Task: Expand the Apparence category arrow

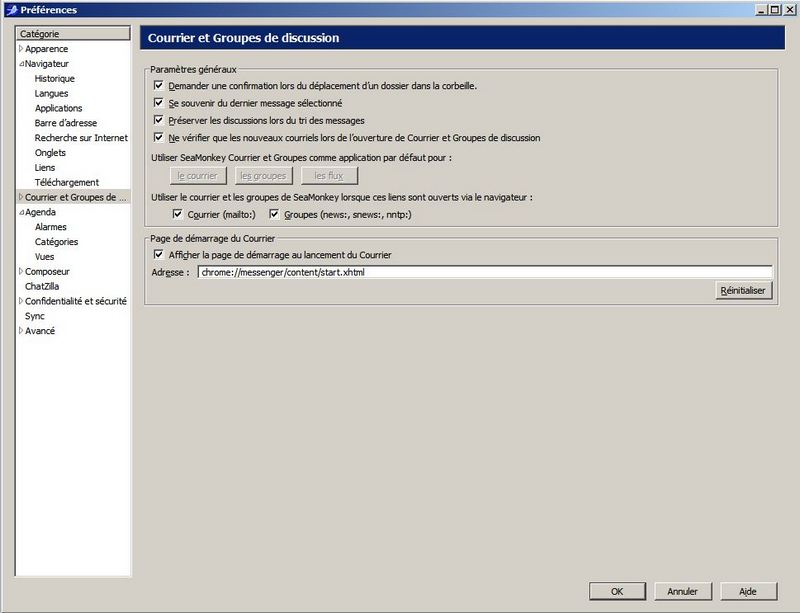Action: pyautogui.click(x=21, y=49)
